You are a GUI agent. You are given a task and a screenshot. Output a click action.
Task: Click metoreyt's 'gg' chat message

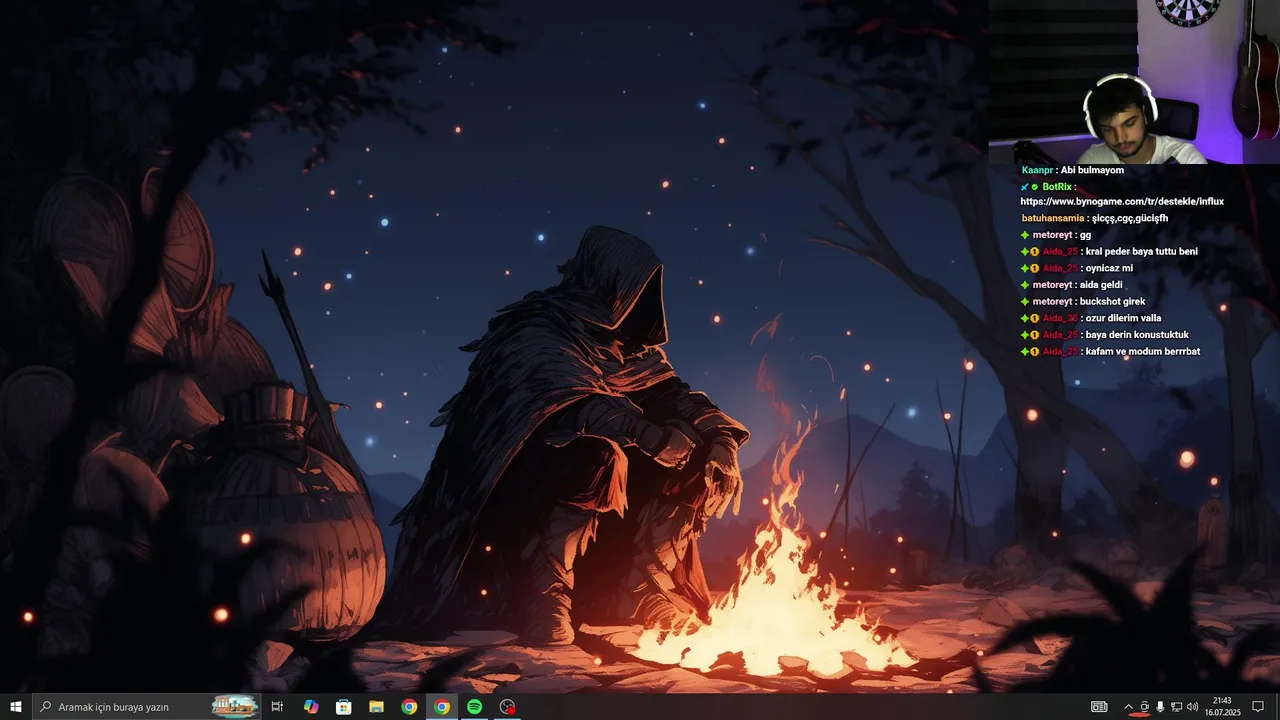point(1056,235)
